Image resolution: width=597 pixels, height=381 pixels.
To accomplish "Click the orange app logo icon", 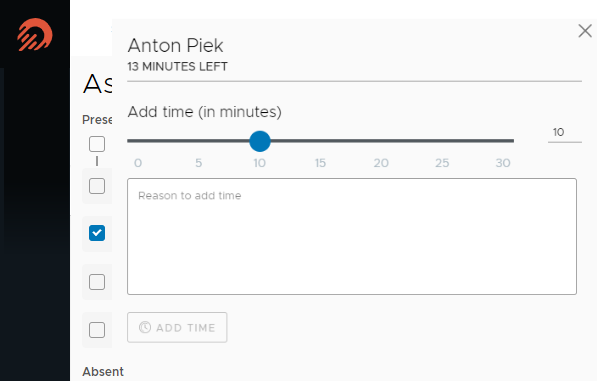I will 35,35.
